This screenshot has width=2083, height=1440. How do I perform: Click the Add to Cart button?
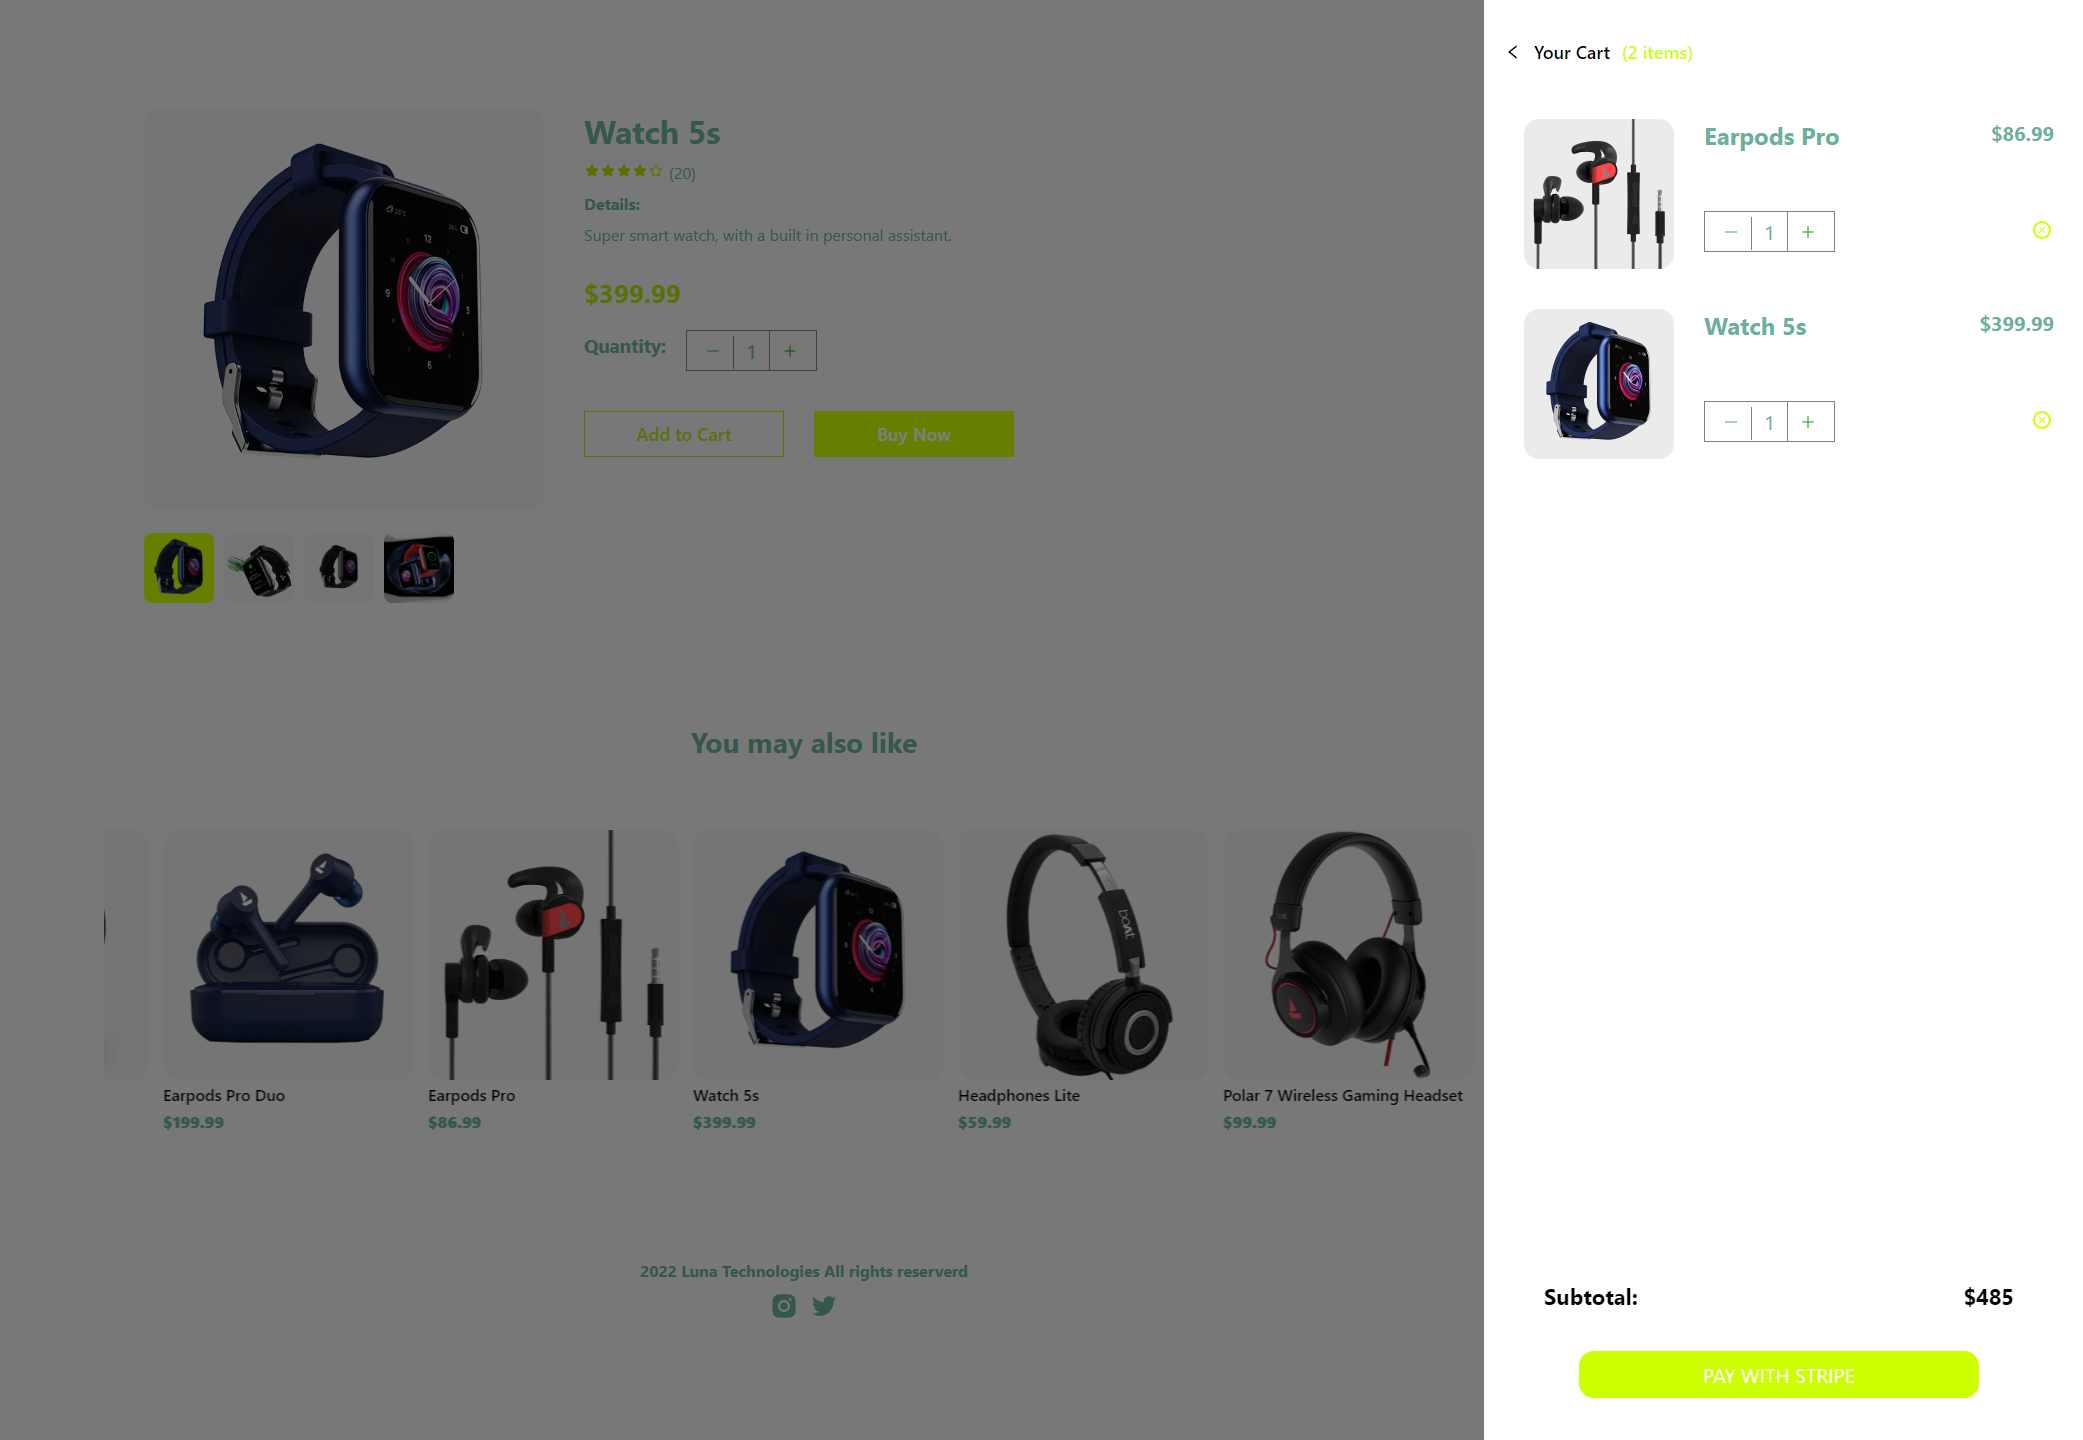(x=684, y=434)
